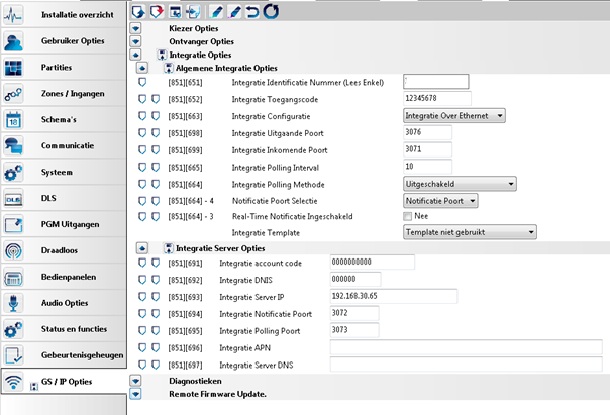Expand Kiezer Opties section
This screenshot has width=610, height=415.
pyautogui.click(x=135, y=28)
